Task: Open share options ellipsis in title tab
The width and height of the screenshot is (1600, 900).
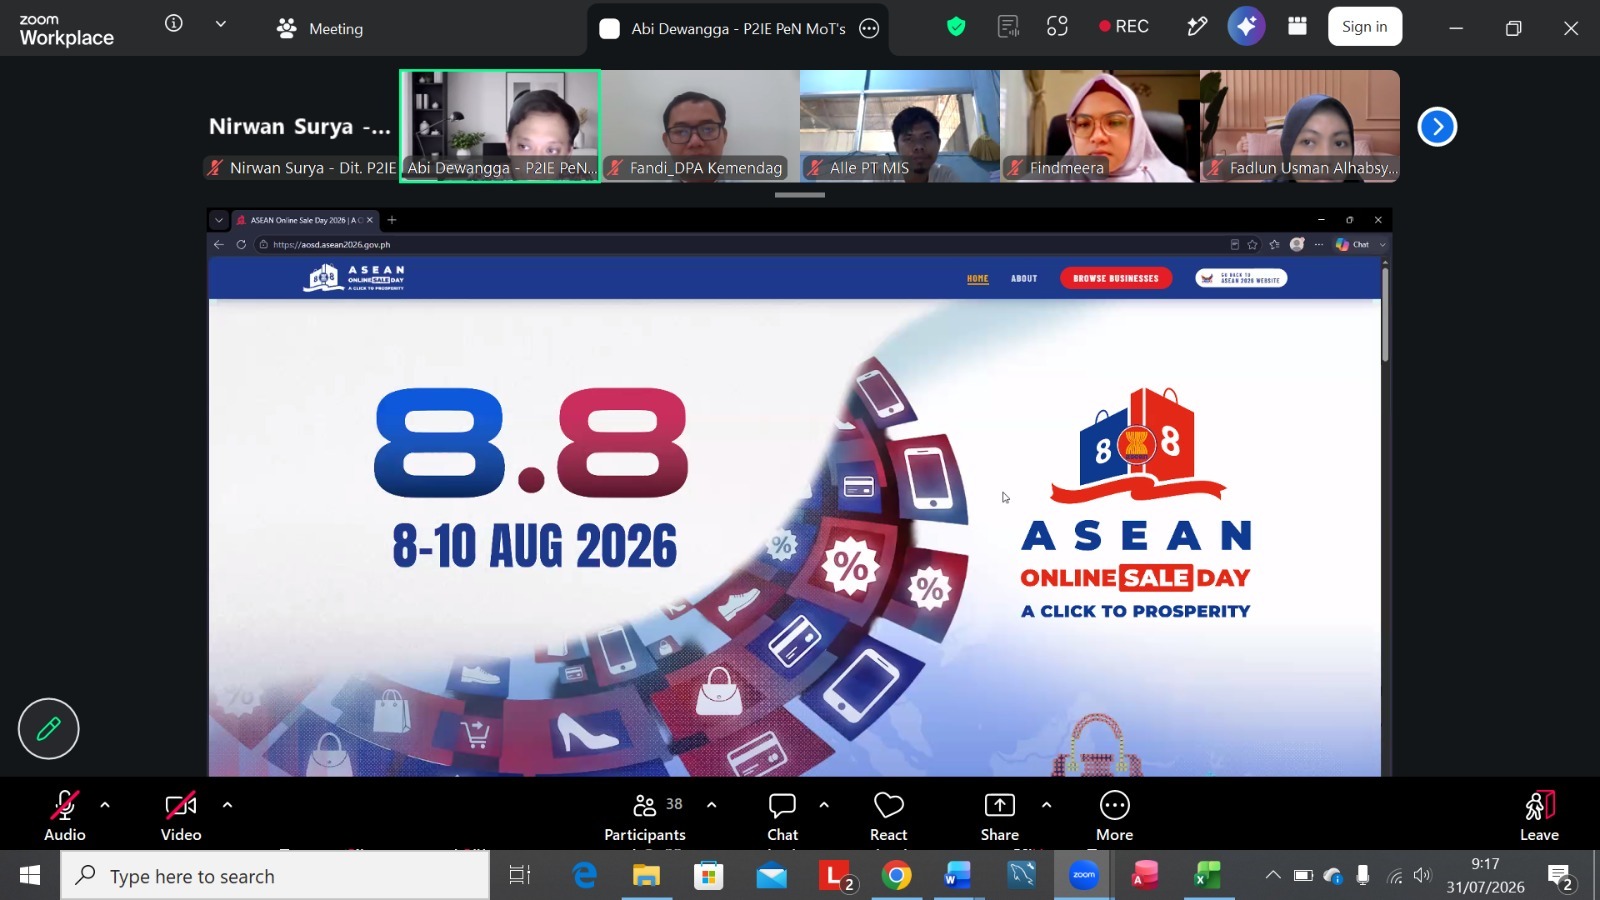Action: pos(870,29)
